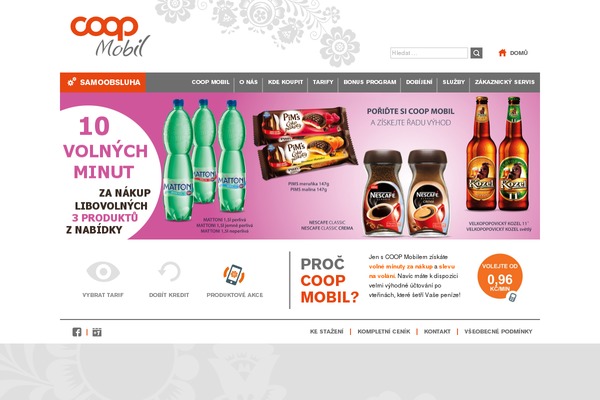The height and width of the screenshot is (400, 600).
Task: Click the Hledat search input field
Action: point(429,53)
